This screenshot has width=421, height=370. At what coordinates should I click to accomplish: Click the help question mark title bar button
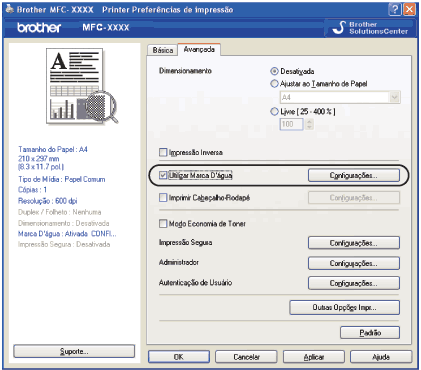(395, 9)
